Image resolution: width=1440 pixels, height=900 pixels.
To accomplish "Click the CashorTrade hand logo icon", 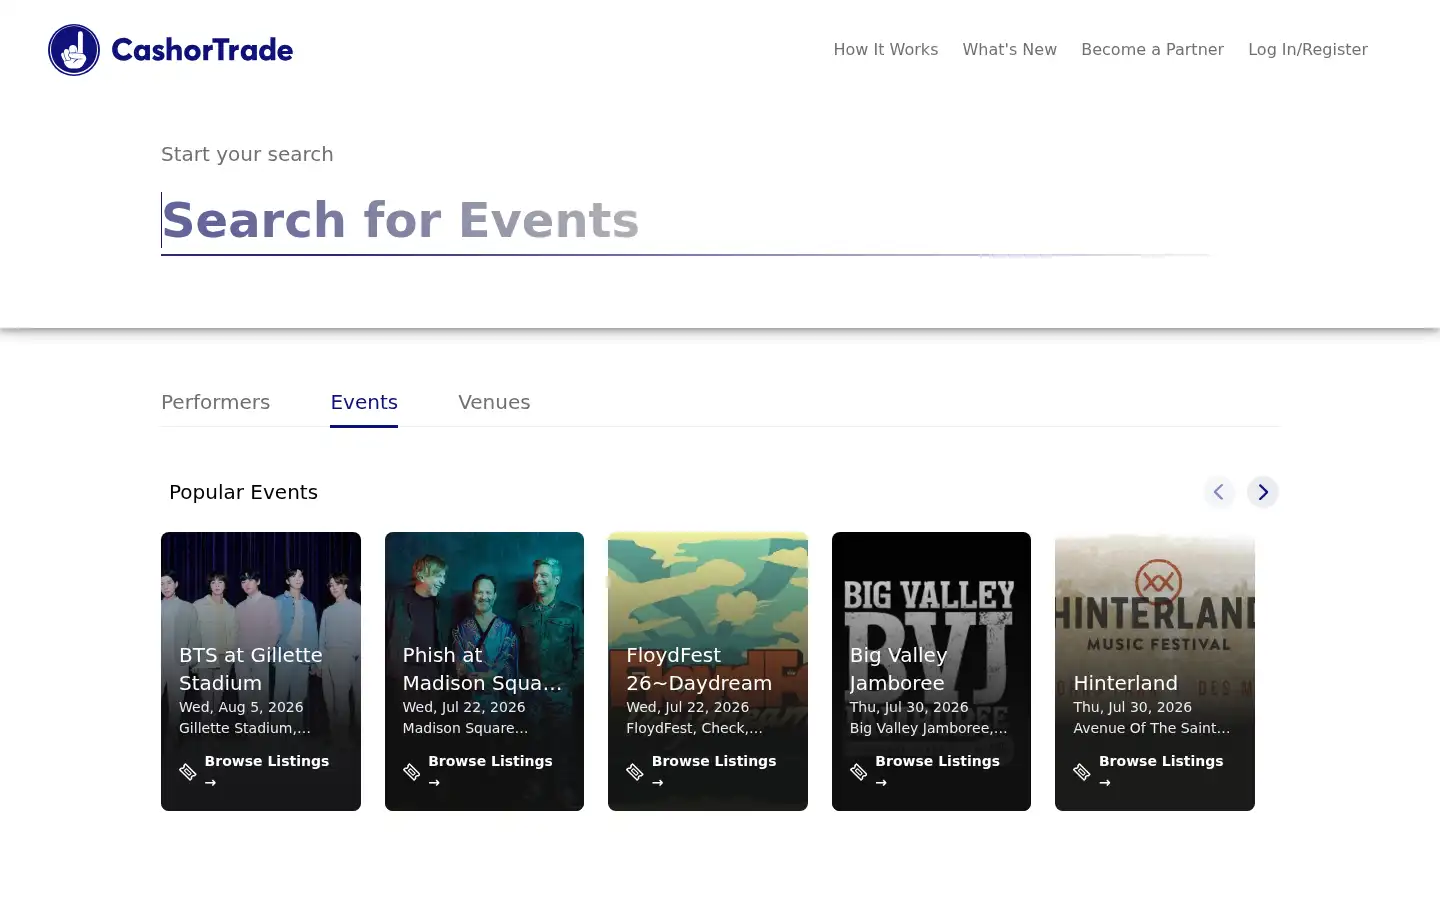I will tap(74, 50).
